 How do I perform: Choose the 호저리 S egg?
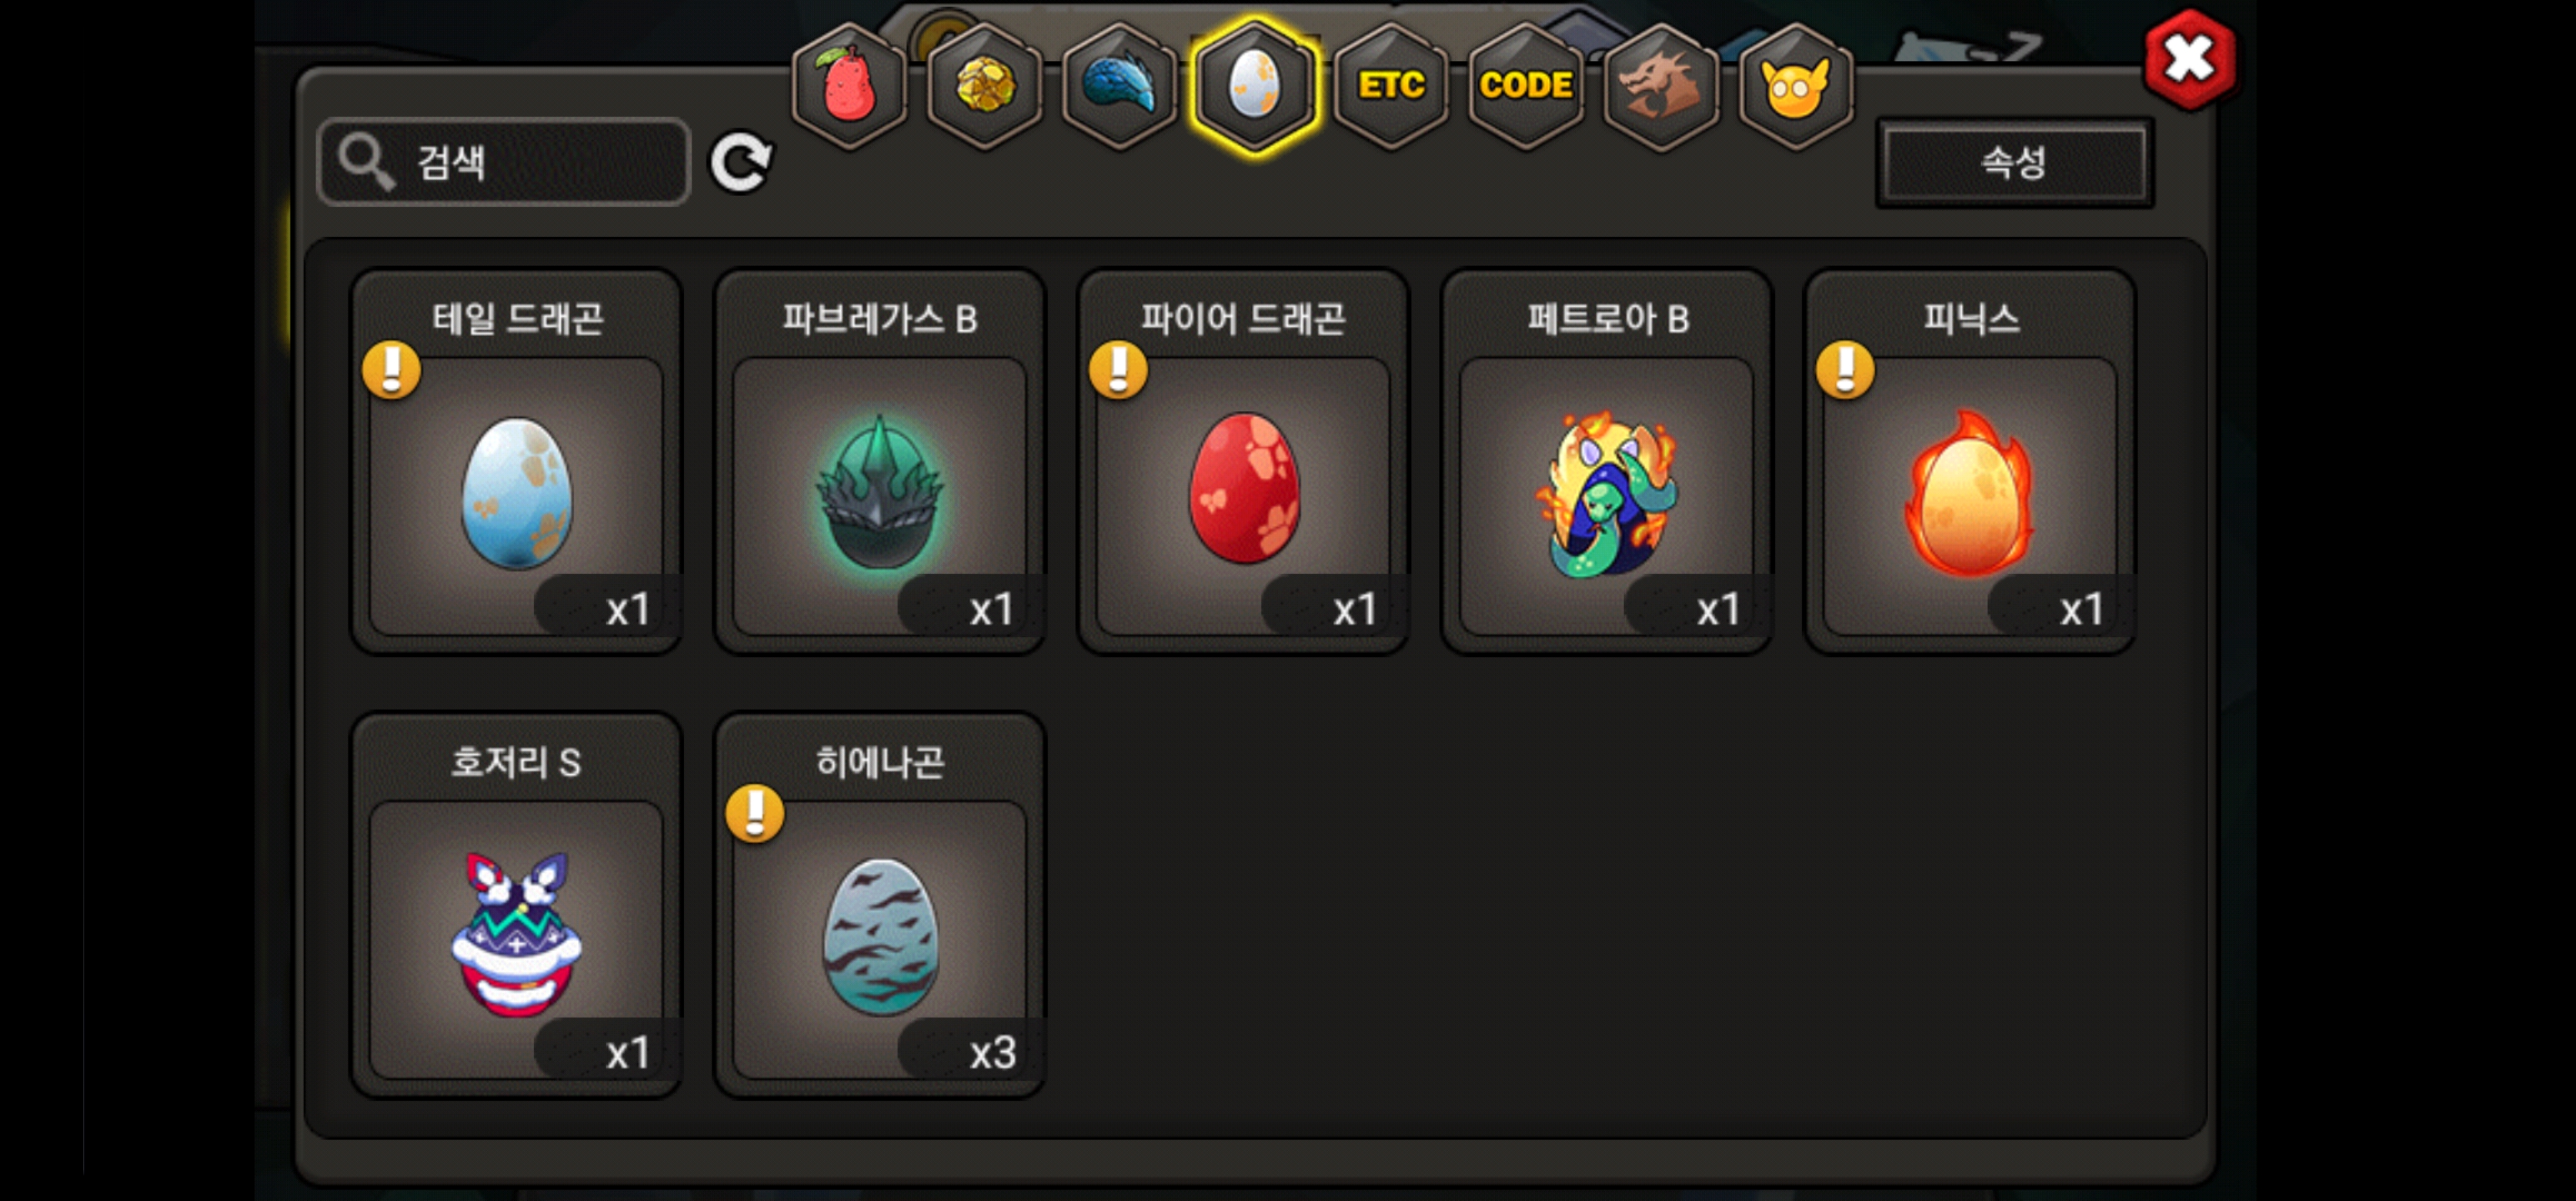(x=516, y=905)
